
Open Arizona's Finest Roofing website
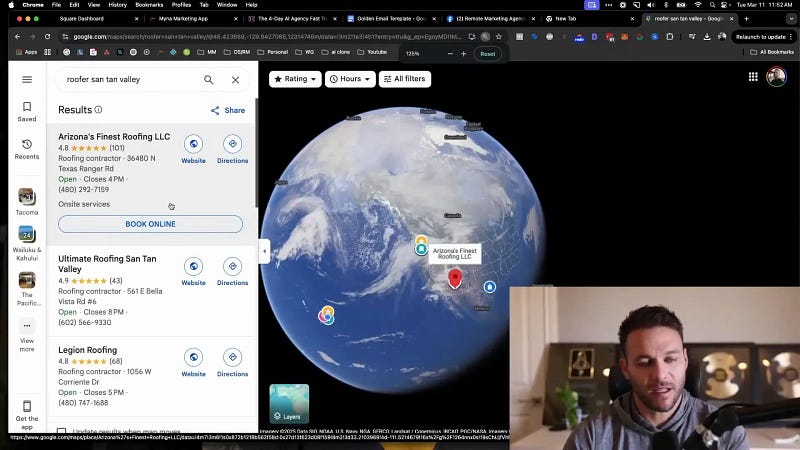click(x=193, y=149)
